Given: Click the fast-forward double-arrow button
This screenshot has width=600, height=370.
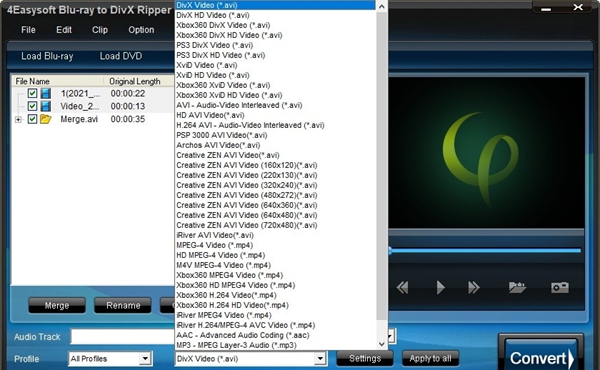Looking at the screenshot, I should pos(474,287).
